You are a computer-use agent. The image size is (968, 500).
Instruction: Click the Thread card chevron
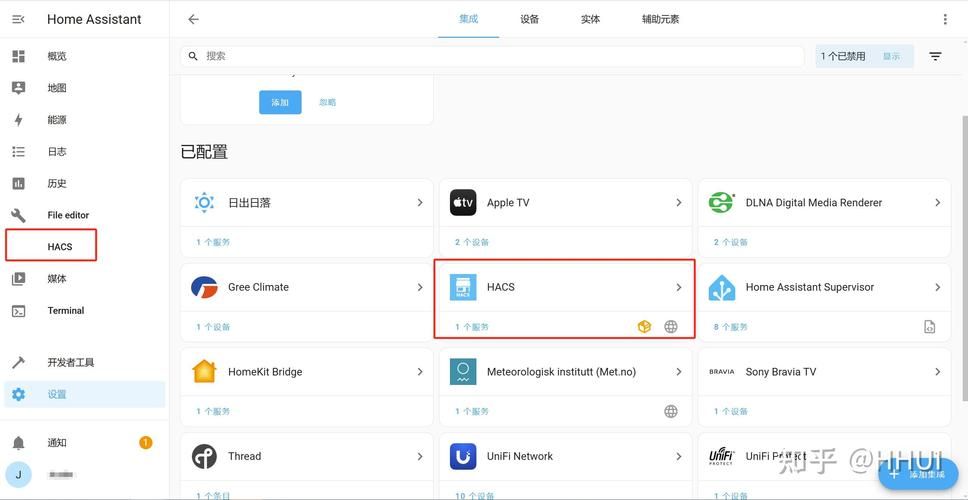pyautogui.click(x=420, y=456)
